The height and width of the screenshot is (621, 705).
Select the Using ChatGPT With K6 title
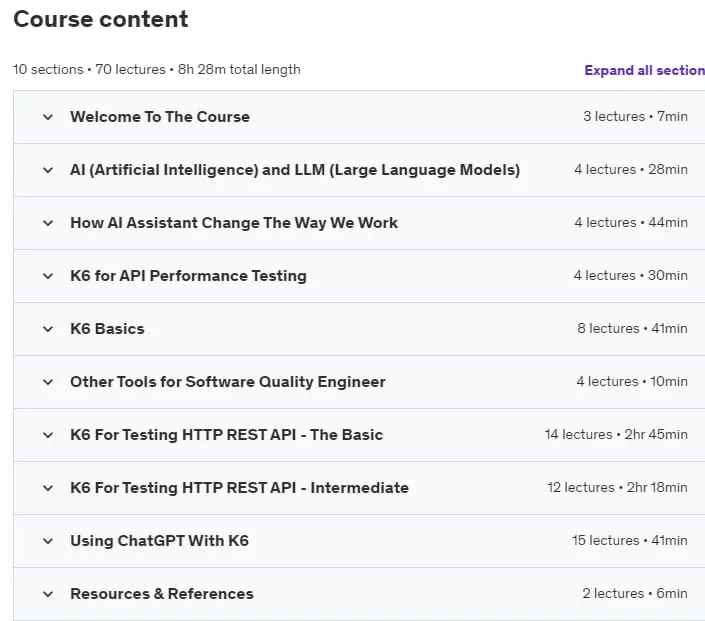coord(159,541)
